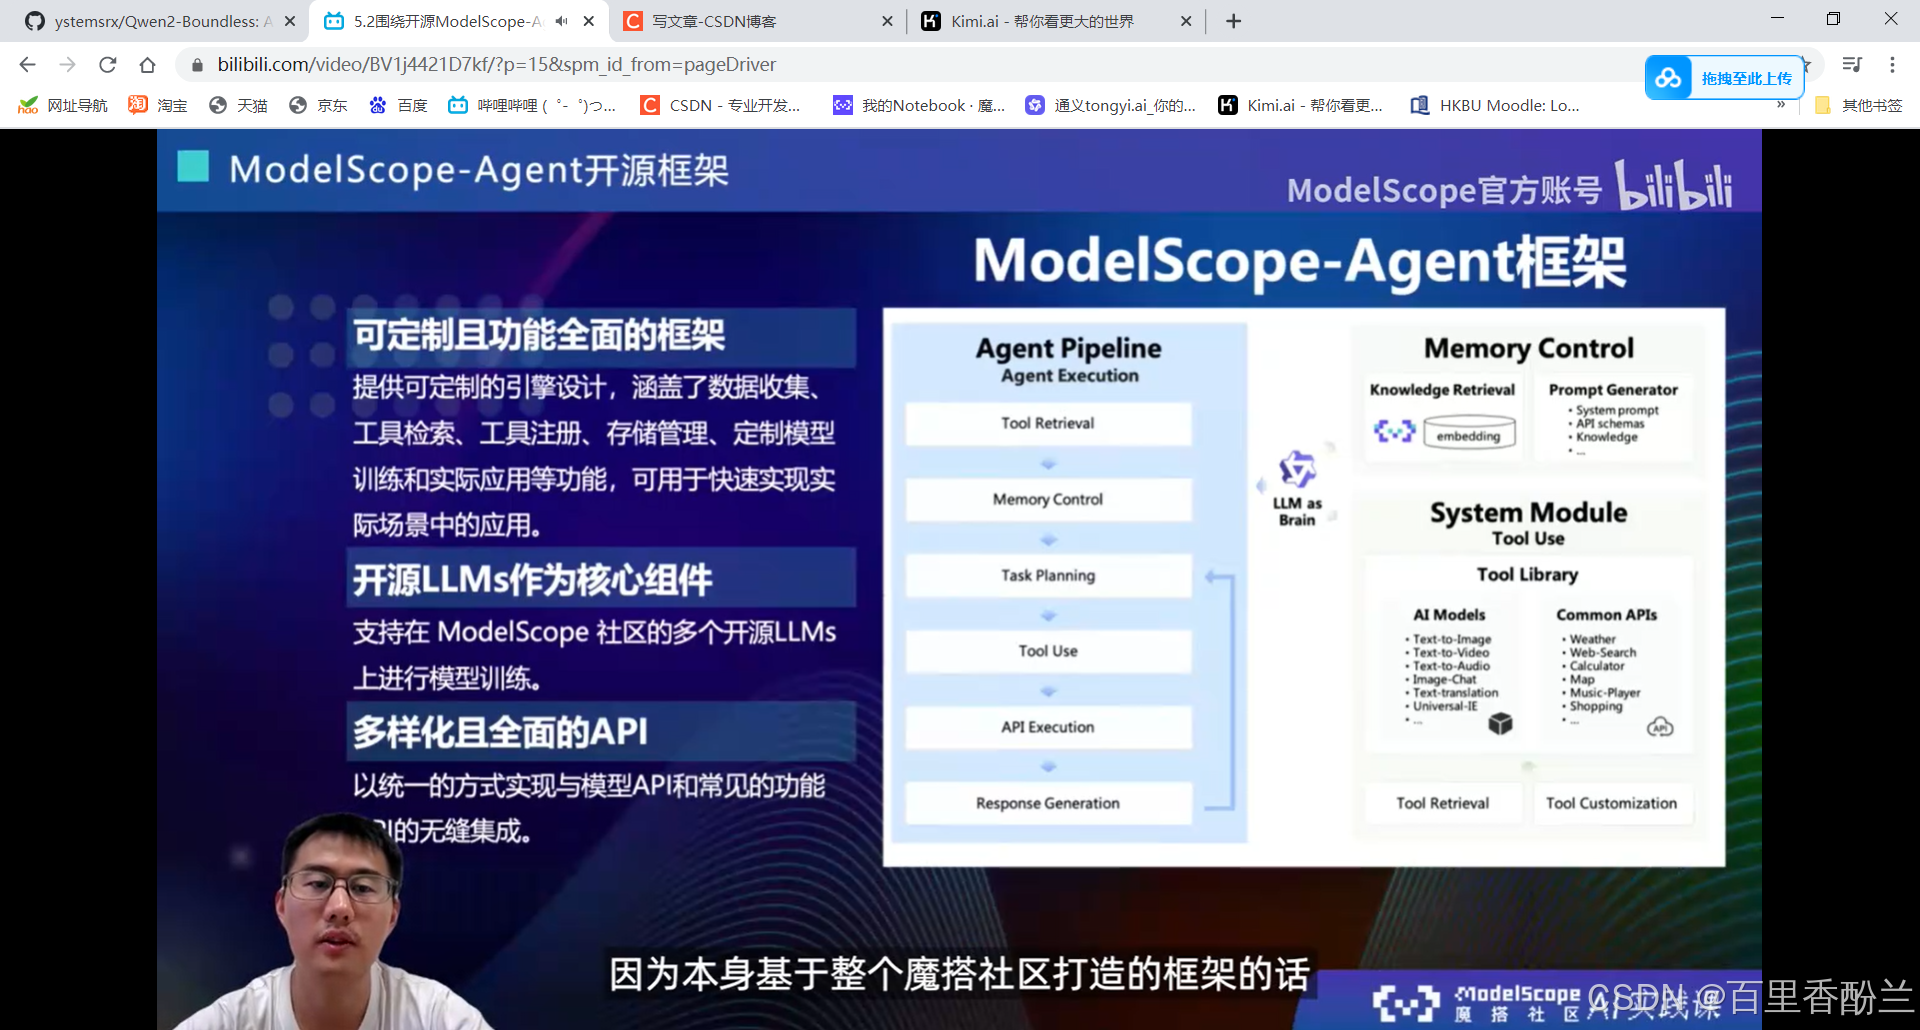
Task: Click the bilibili video URL address bar
Action: coord(497,65)
